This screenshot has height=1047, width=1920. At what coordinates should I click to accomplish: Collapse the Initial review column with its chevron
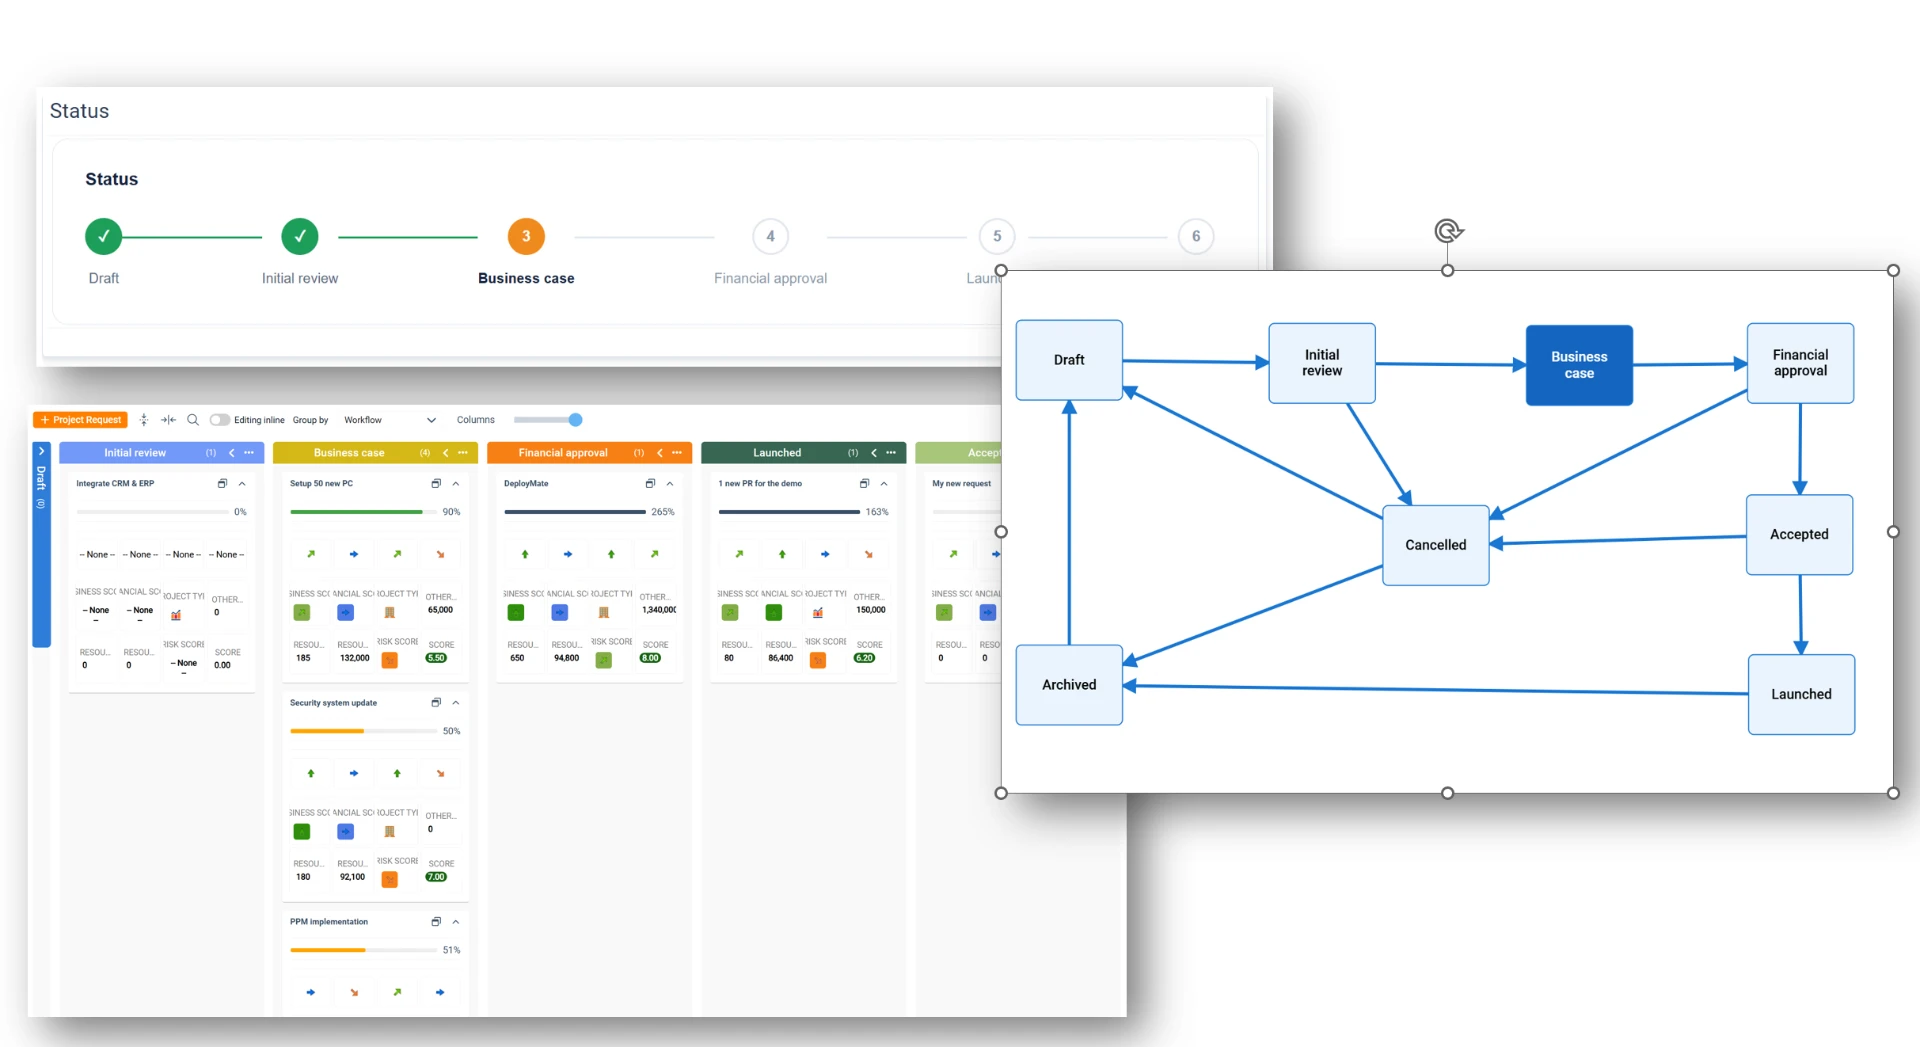point(232,453)
